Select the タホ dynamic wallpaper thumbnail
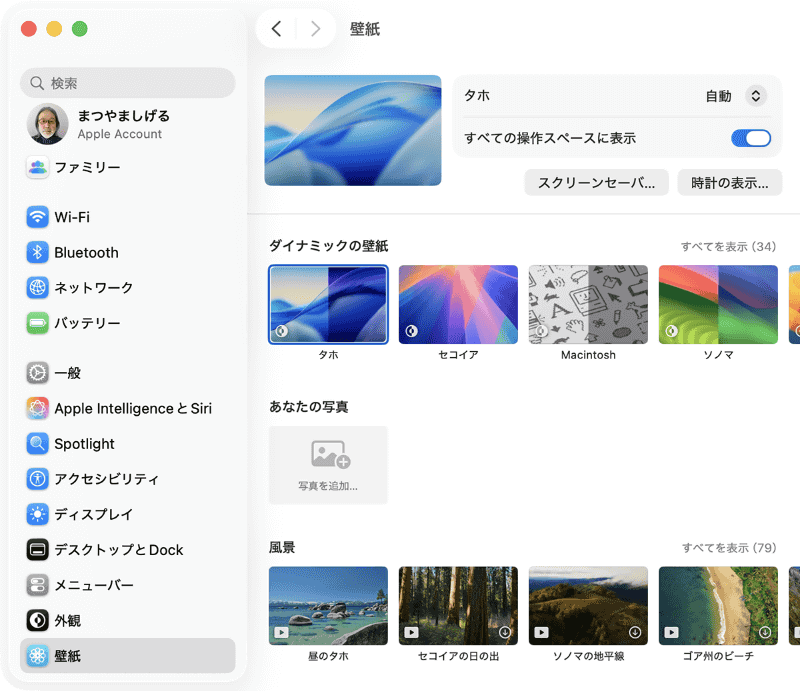 328,304
